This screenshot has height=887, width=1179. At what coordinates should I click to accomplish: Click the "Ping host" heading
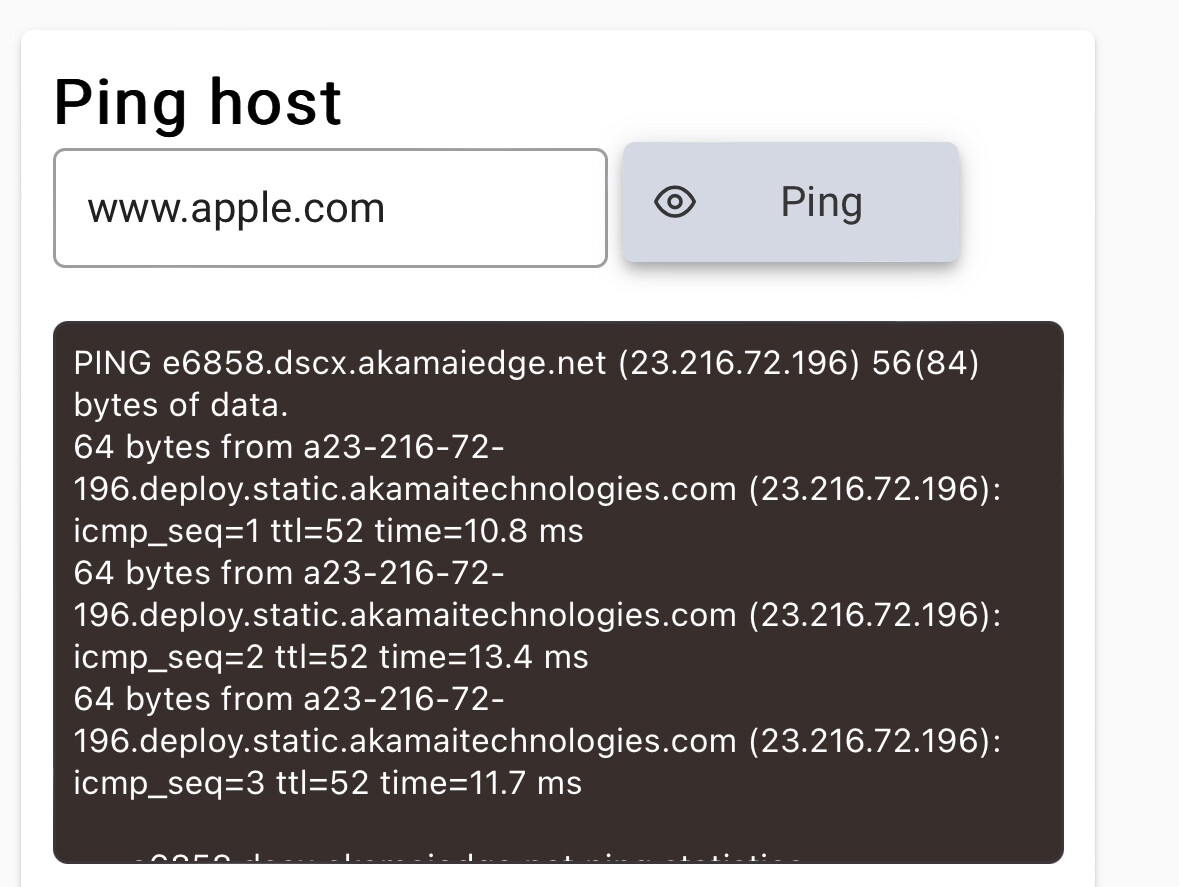click(x=198, y=102)
